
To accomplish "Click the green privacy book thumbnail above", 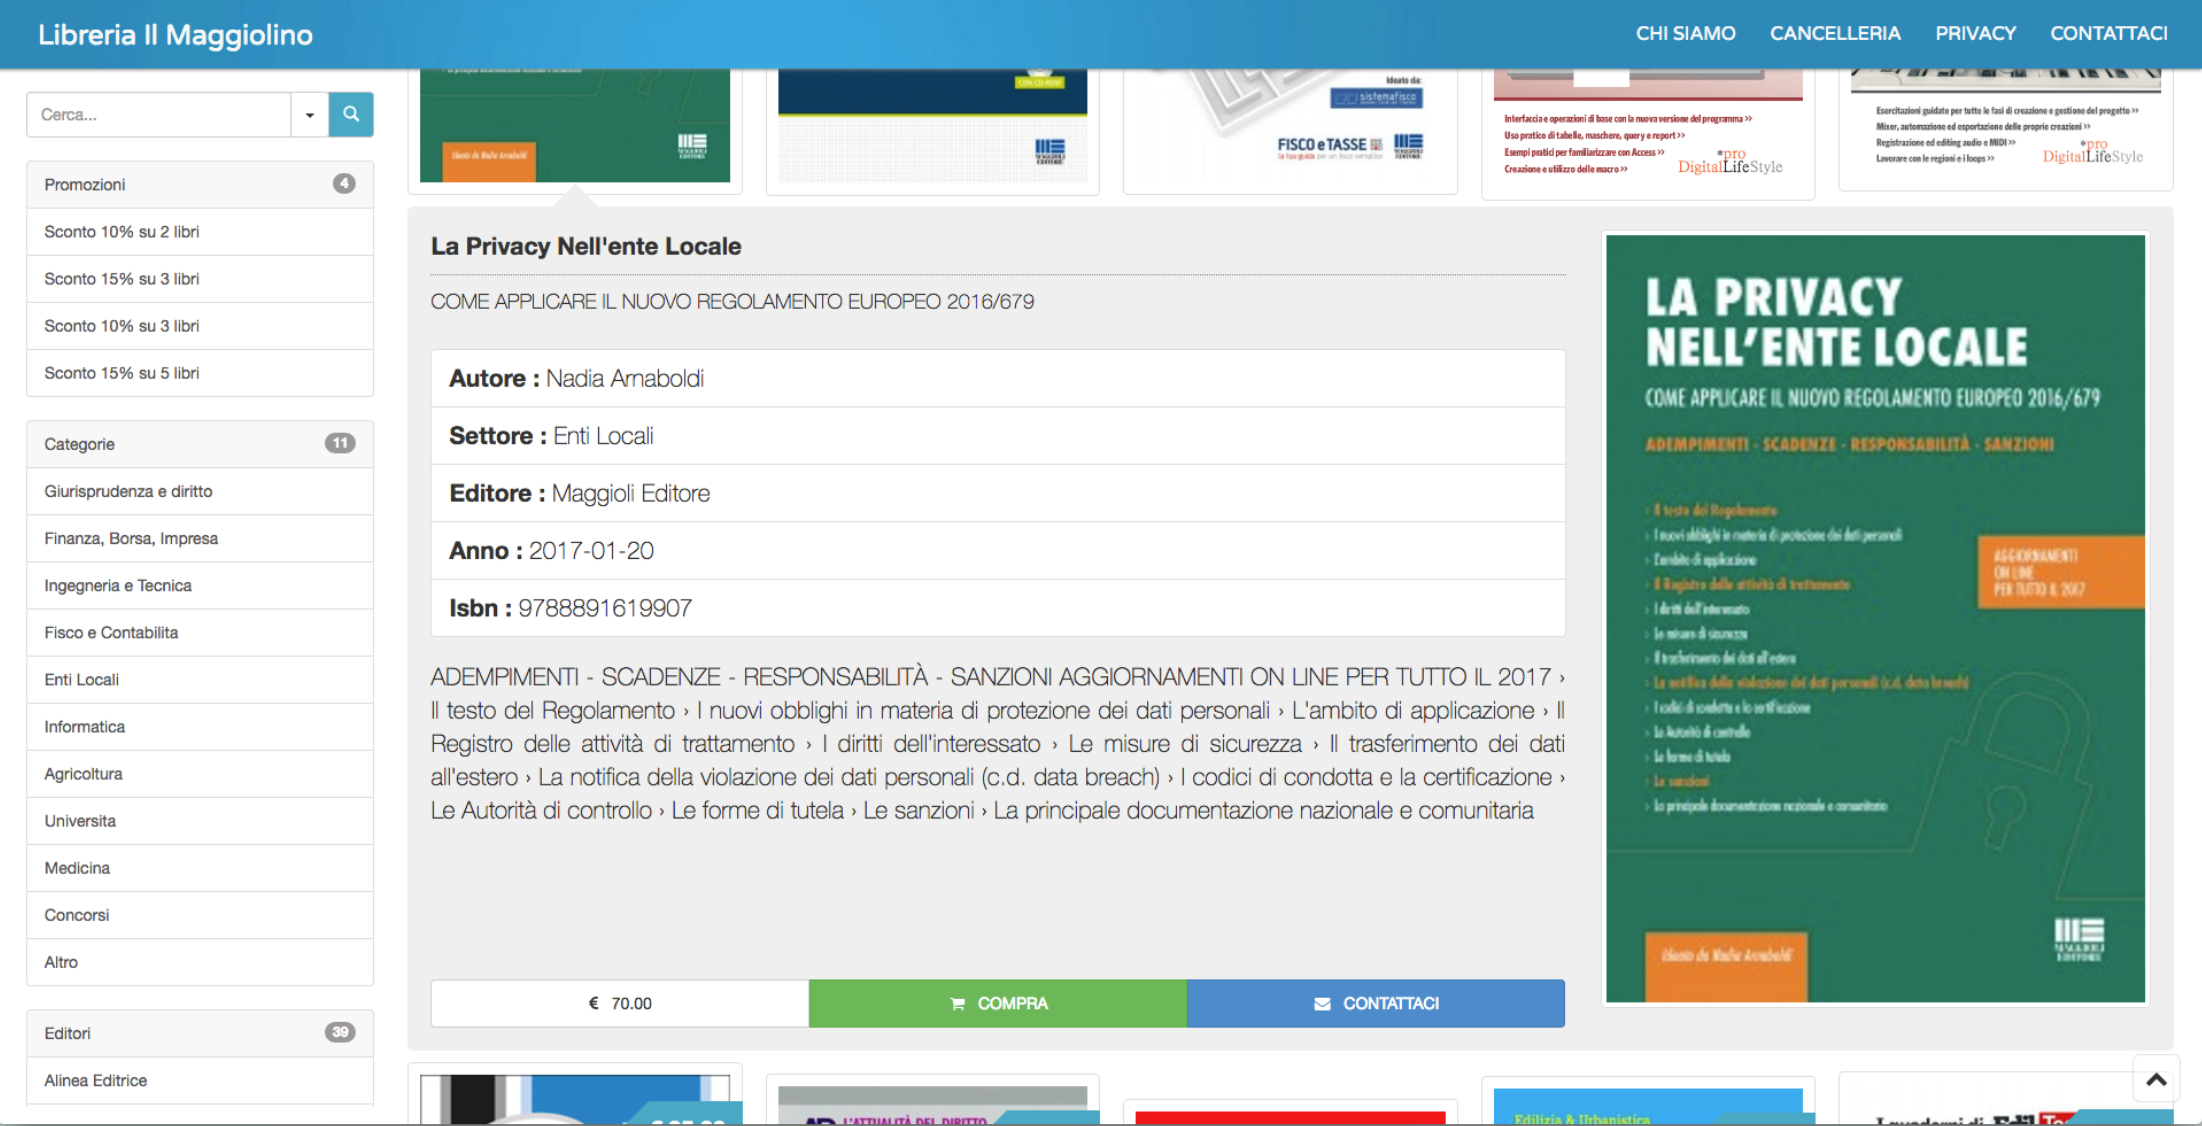I will coord(575,125).
